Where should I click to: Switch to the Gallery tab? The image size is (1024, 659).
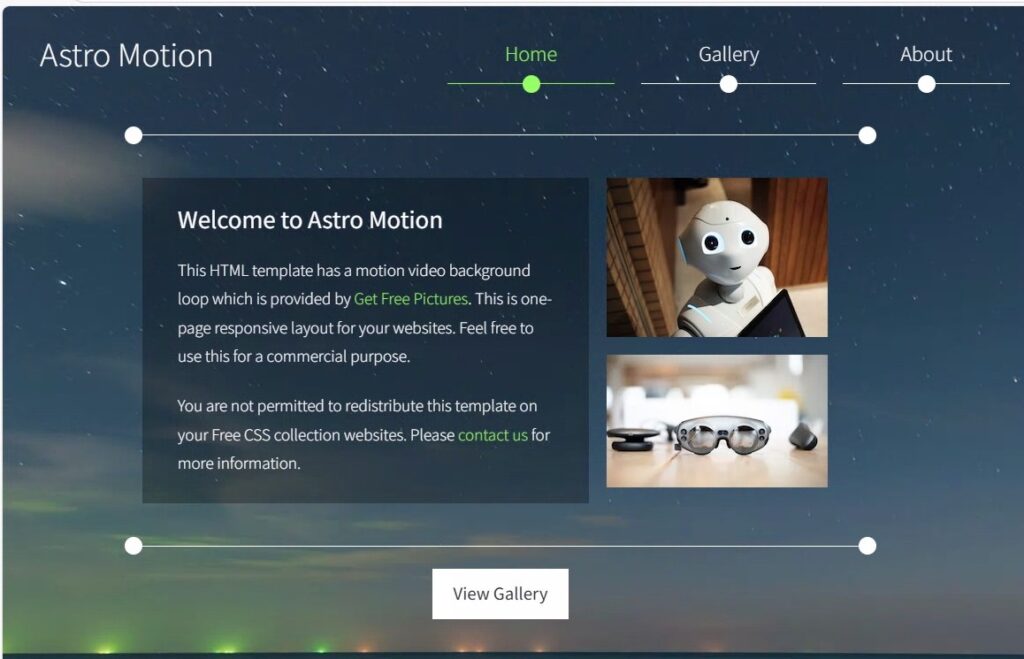tap(729, 55)
